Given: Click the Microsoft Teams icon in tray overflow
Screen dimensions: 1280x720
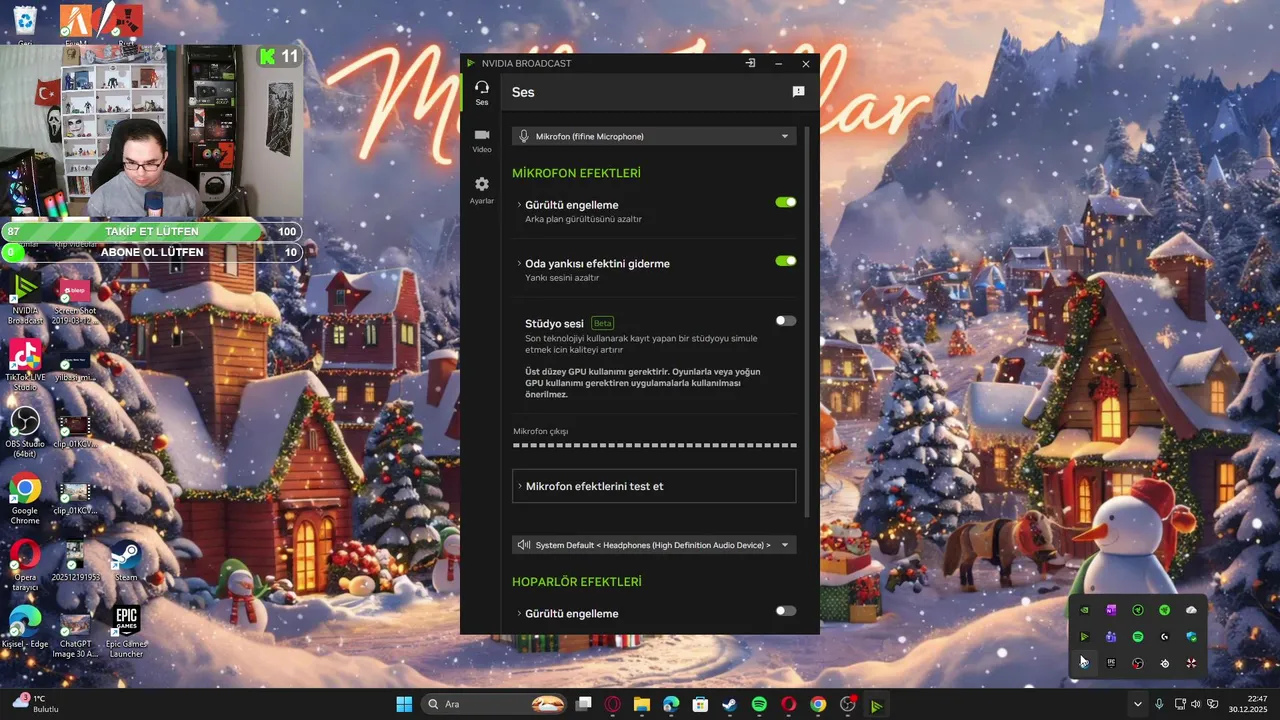Looking at the screenshot, I should [1111, 637].
